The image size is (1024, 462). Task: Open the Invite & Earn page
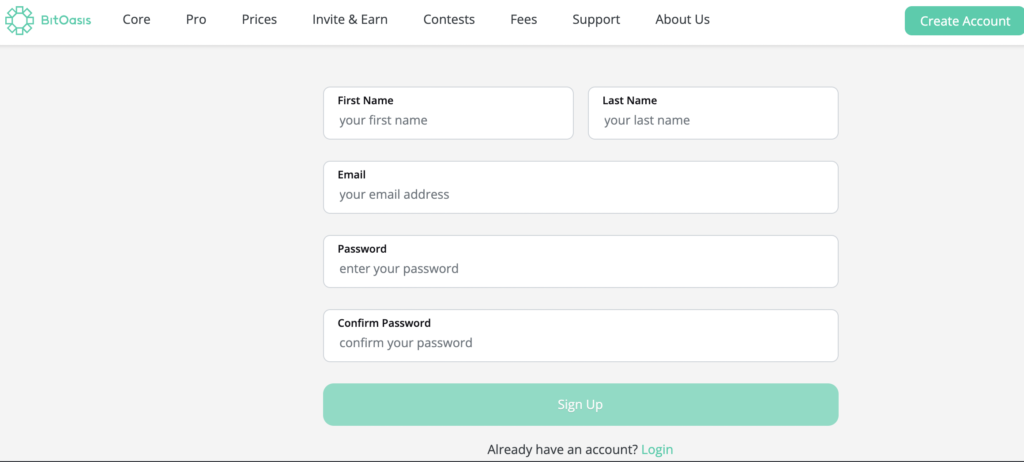coord(350,20)
